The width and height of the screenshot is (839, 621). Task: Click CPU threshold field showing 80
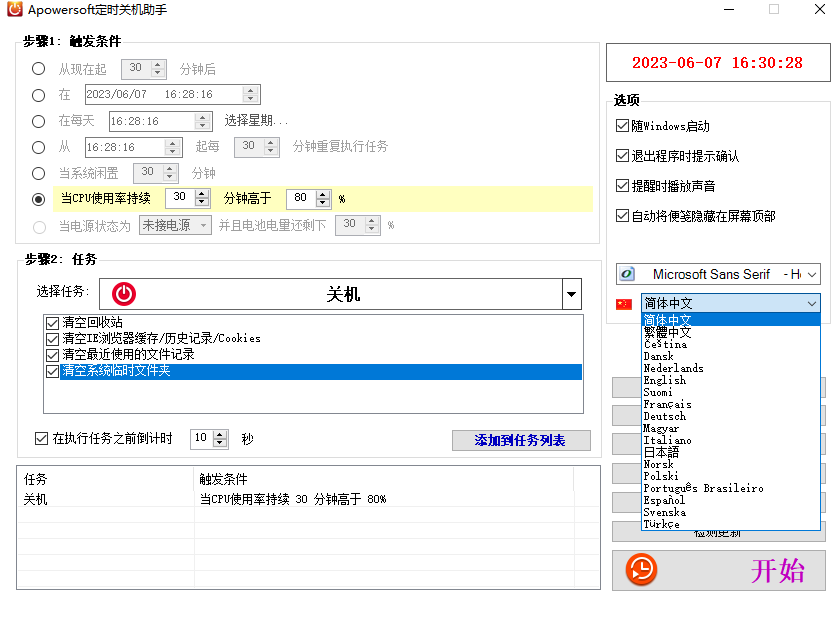[301, 198]
